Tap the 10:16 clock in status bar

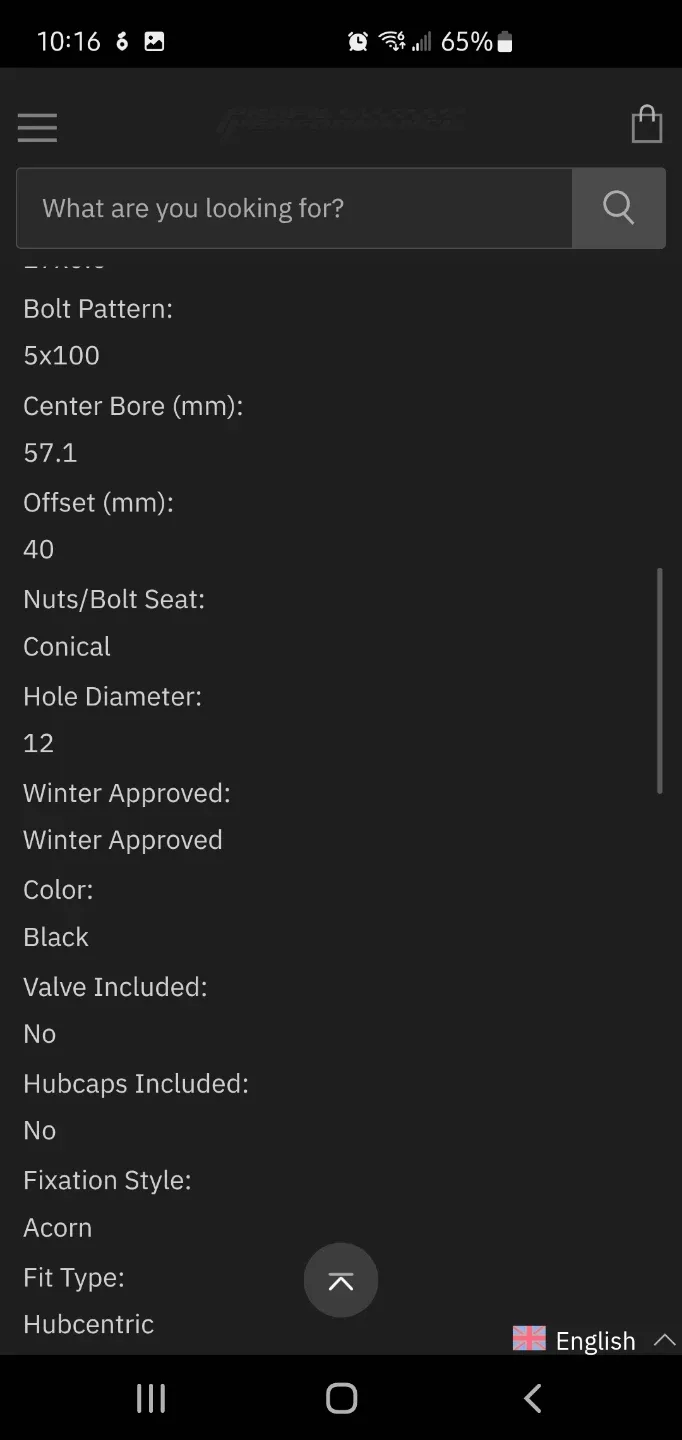click(x=68, y=42)
